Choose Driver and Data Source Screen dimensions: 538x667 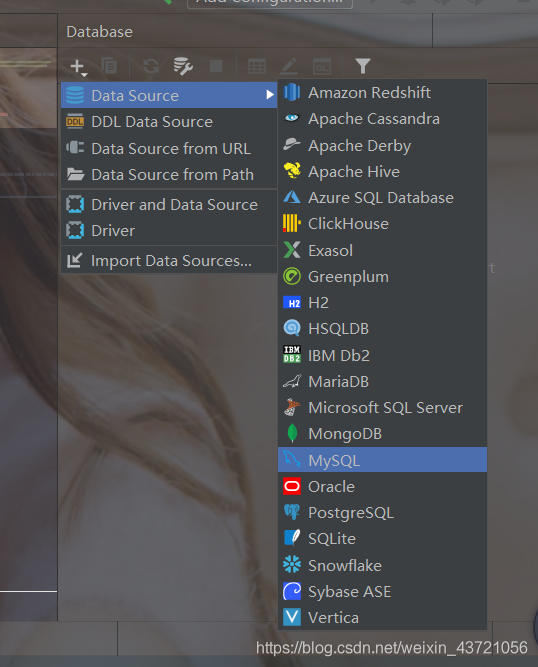click(169, 205)
